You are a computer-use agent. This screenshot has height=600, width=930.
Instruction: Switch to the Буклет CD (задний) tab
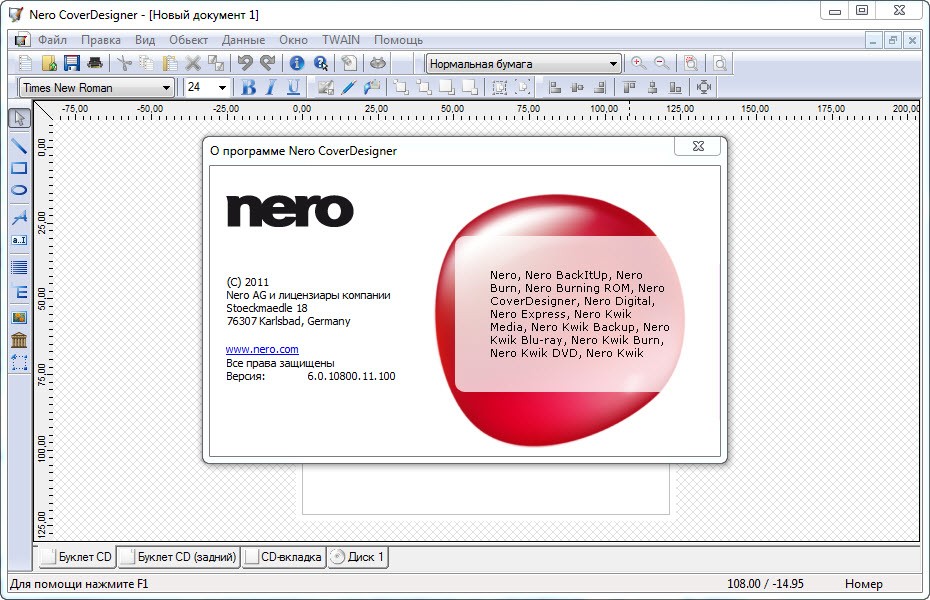(179, 557)
